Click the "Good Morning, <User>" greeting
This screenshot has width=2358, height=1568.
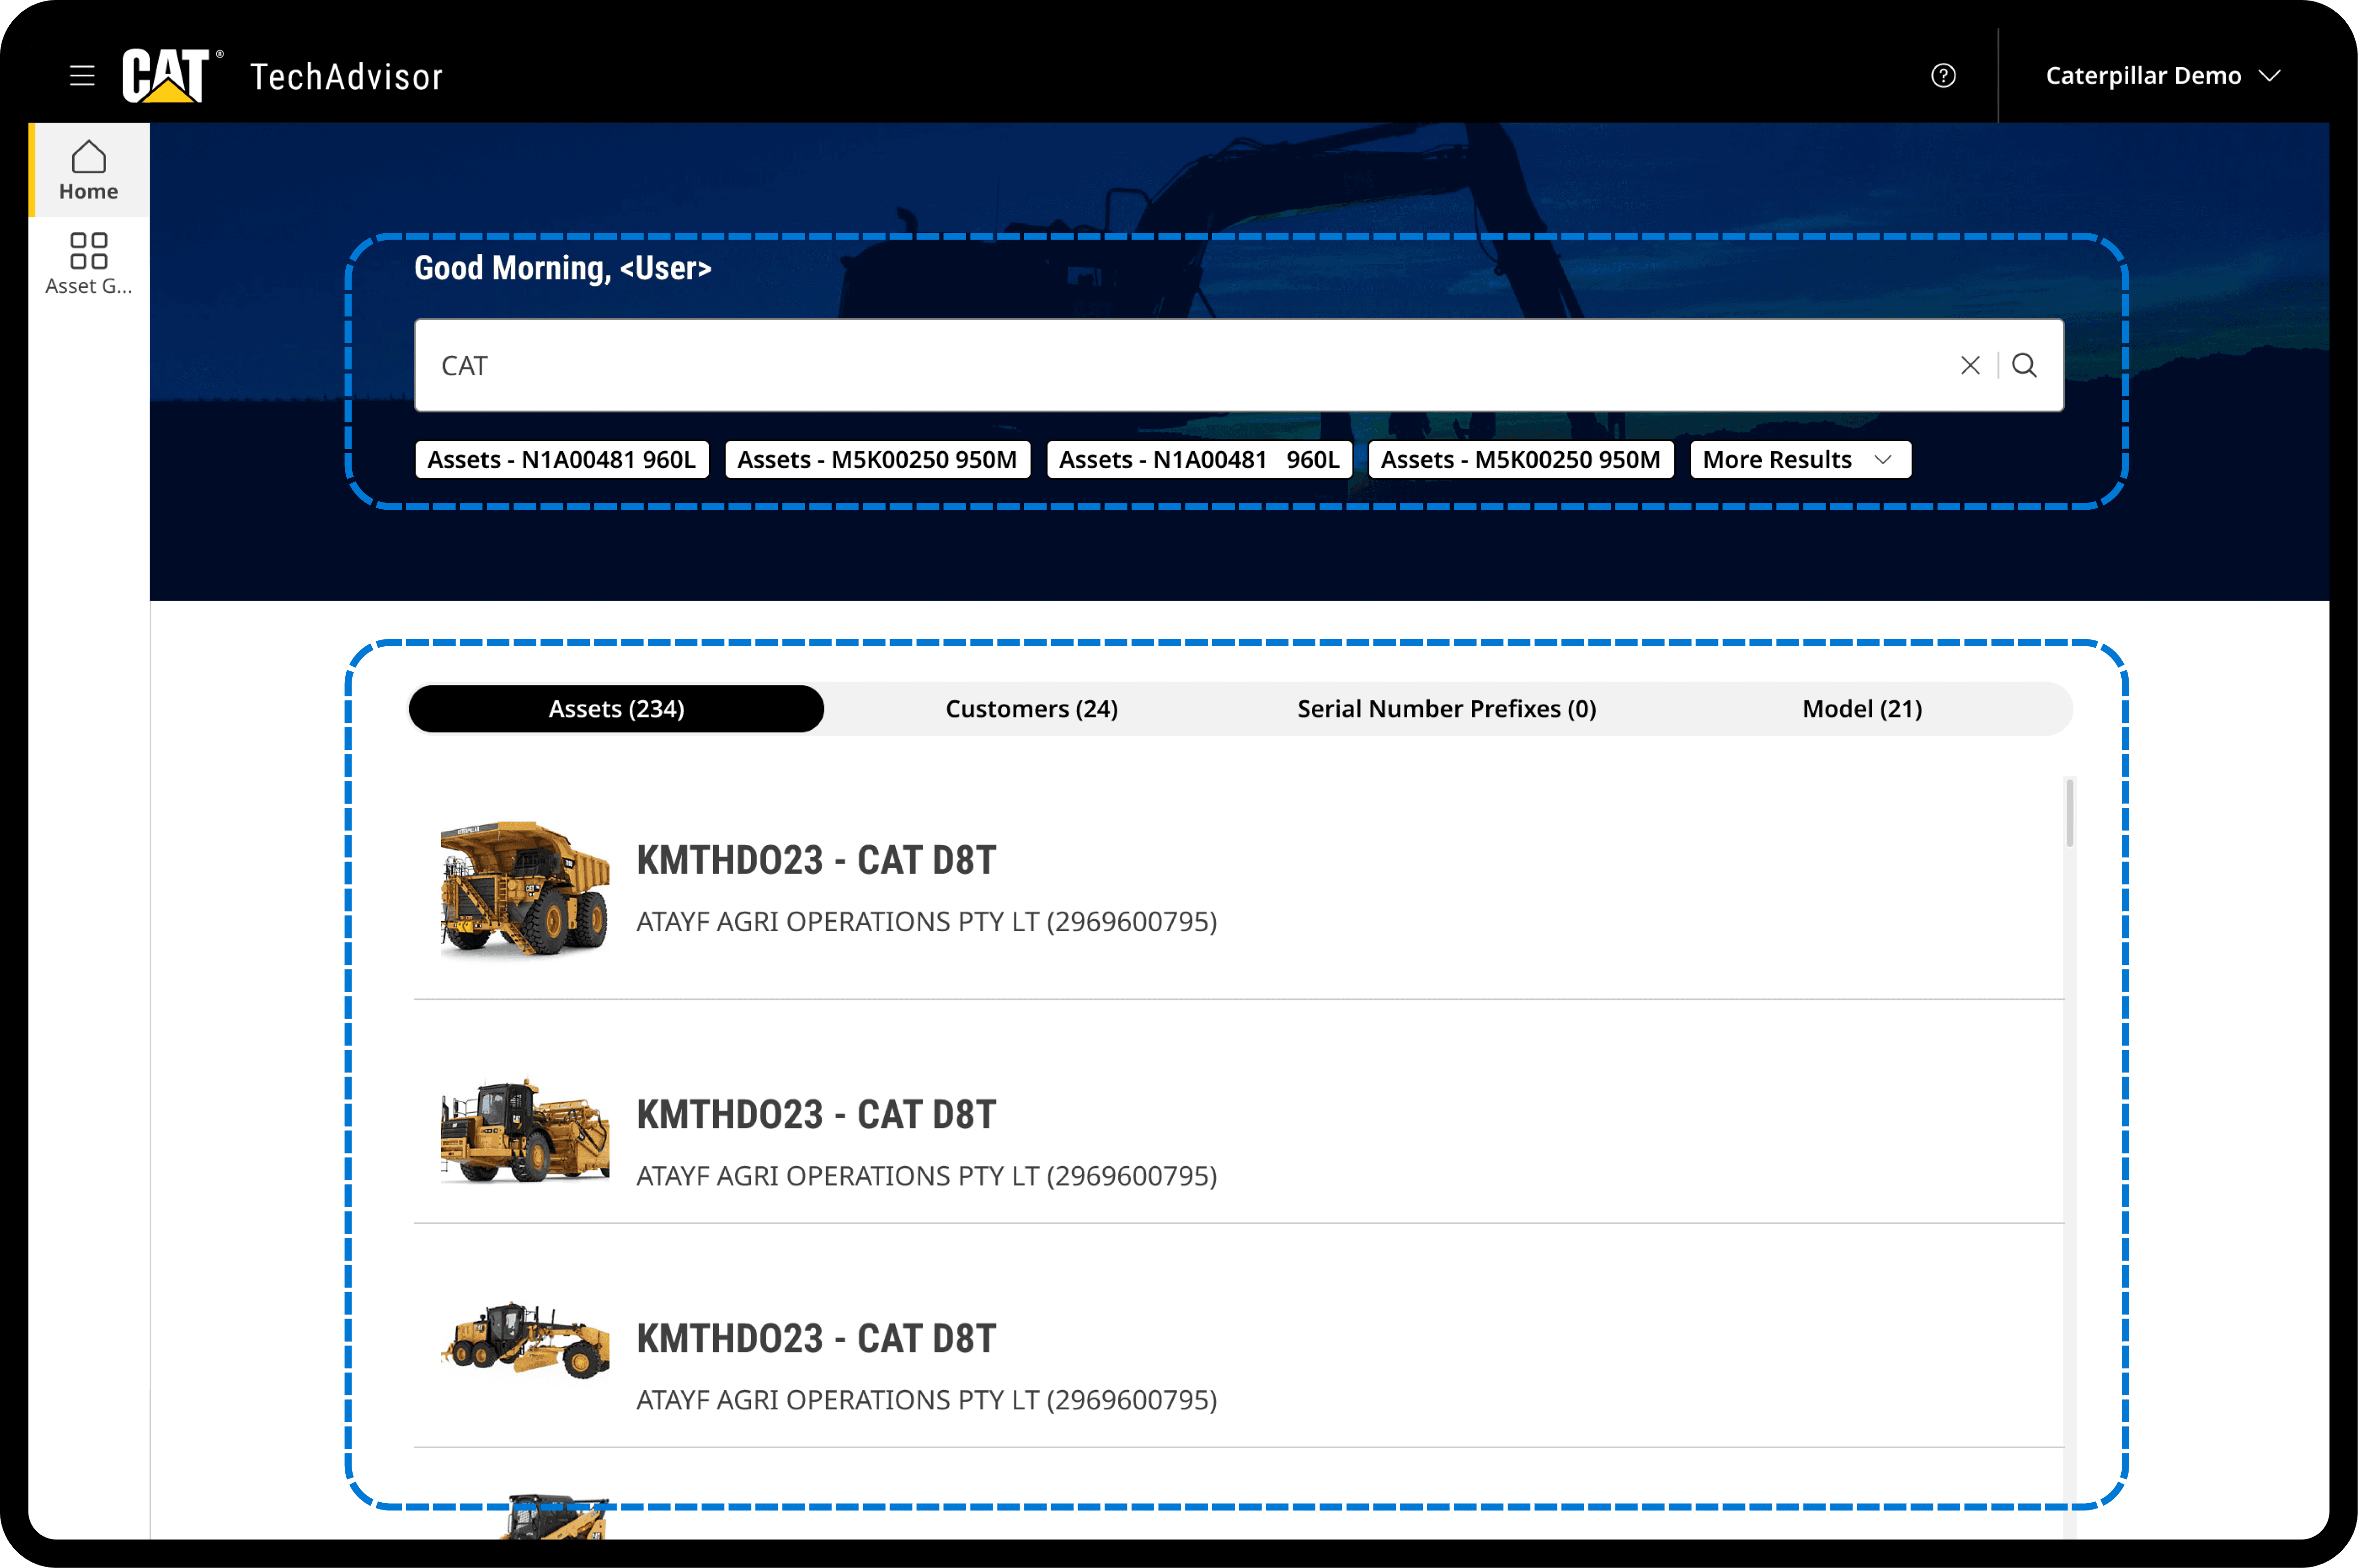tap(563, 268)
